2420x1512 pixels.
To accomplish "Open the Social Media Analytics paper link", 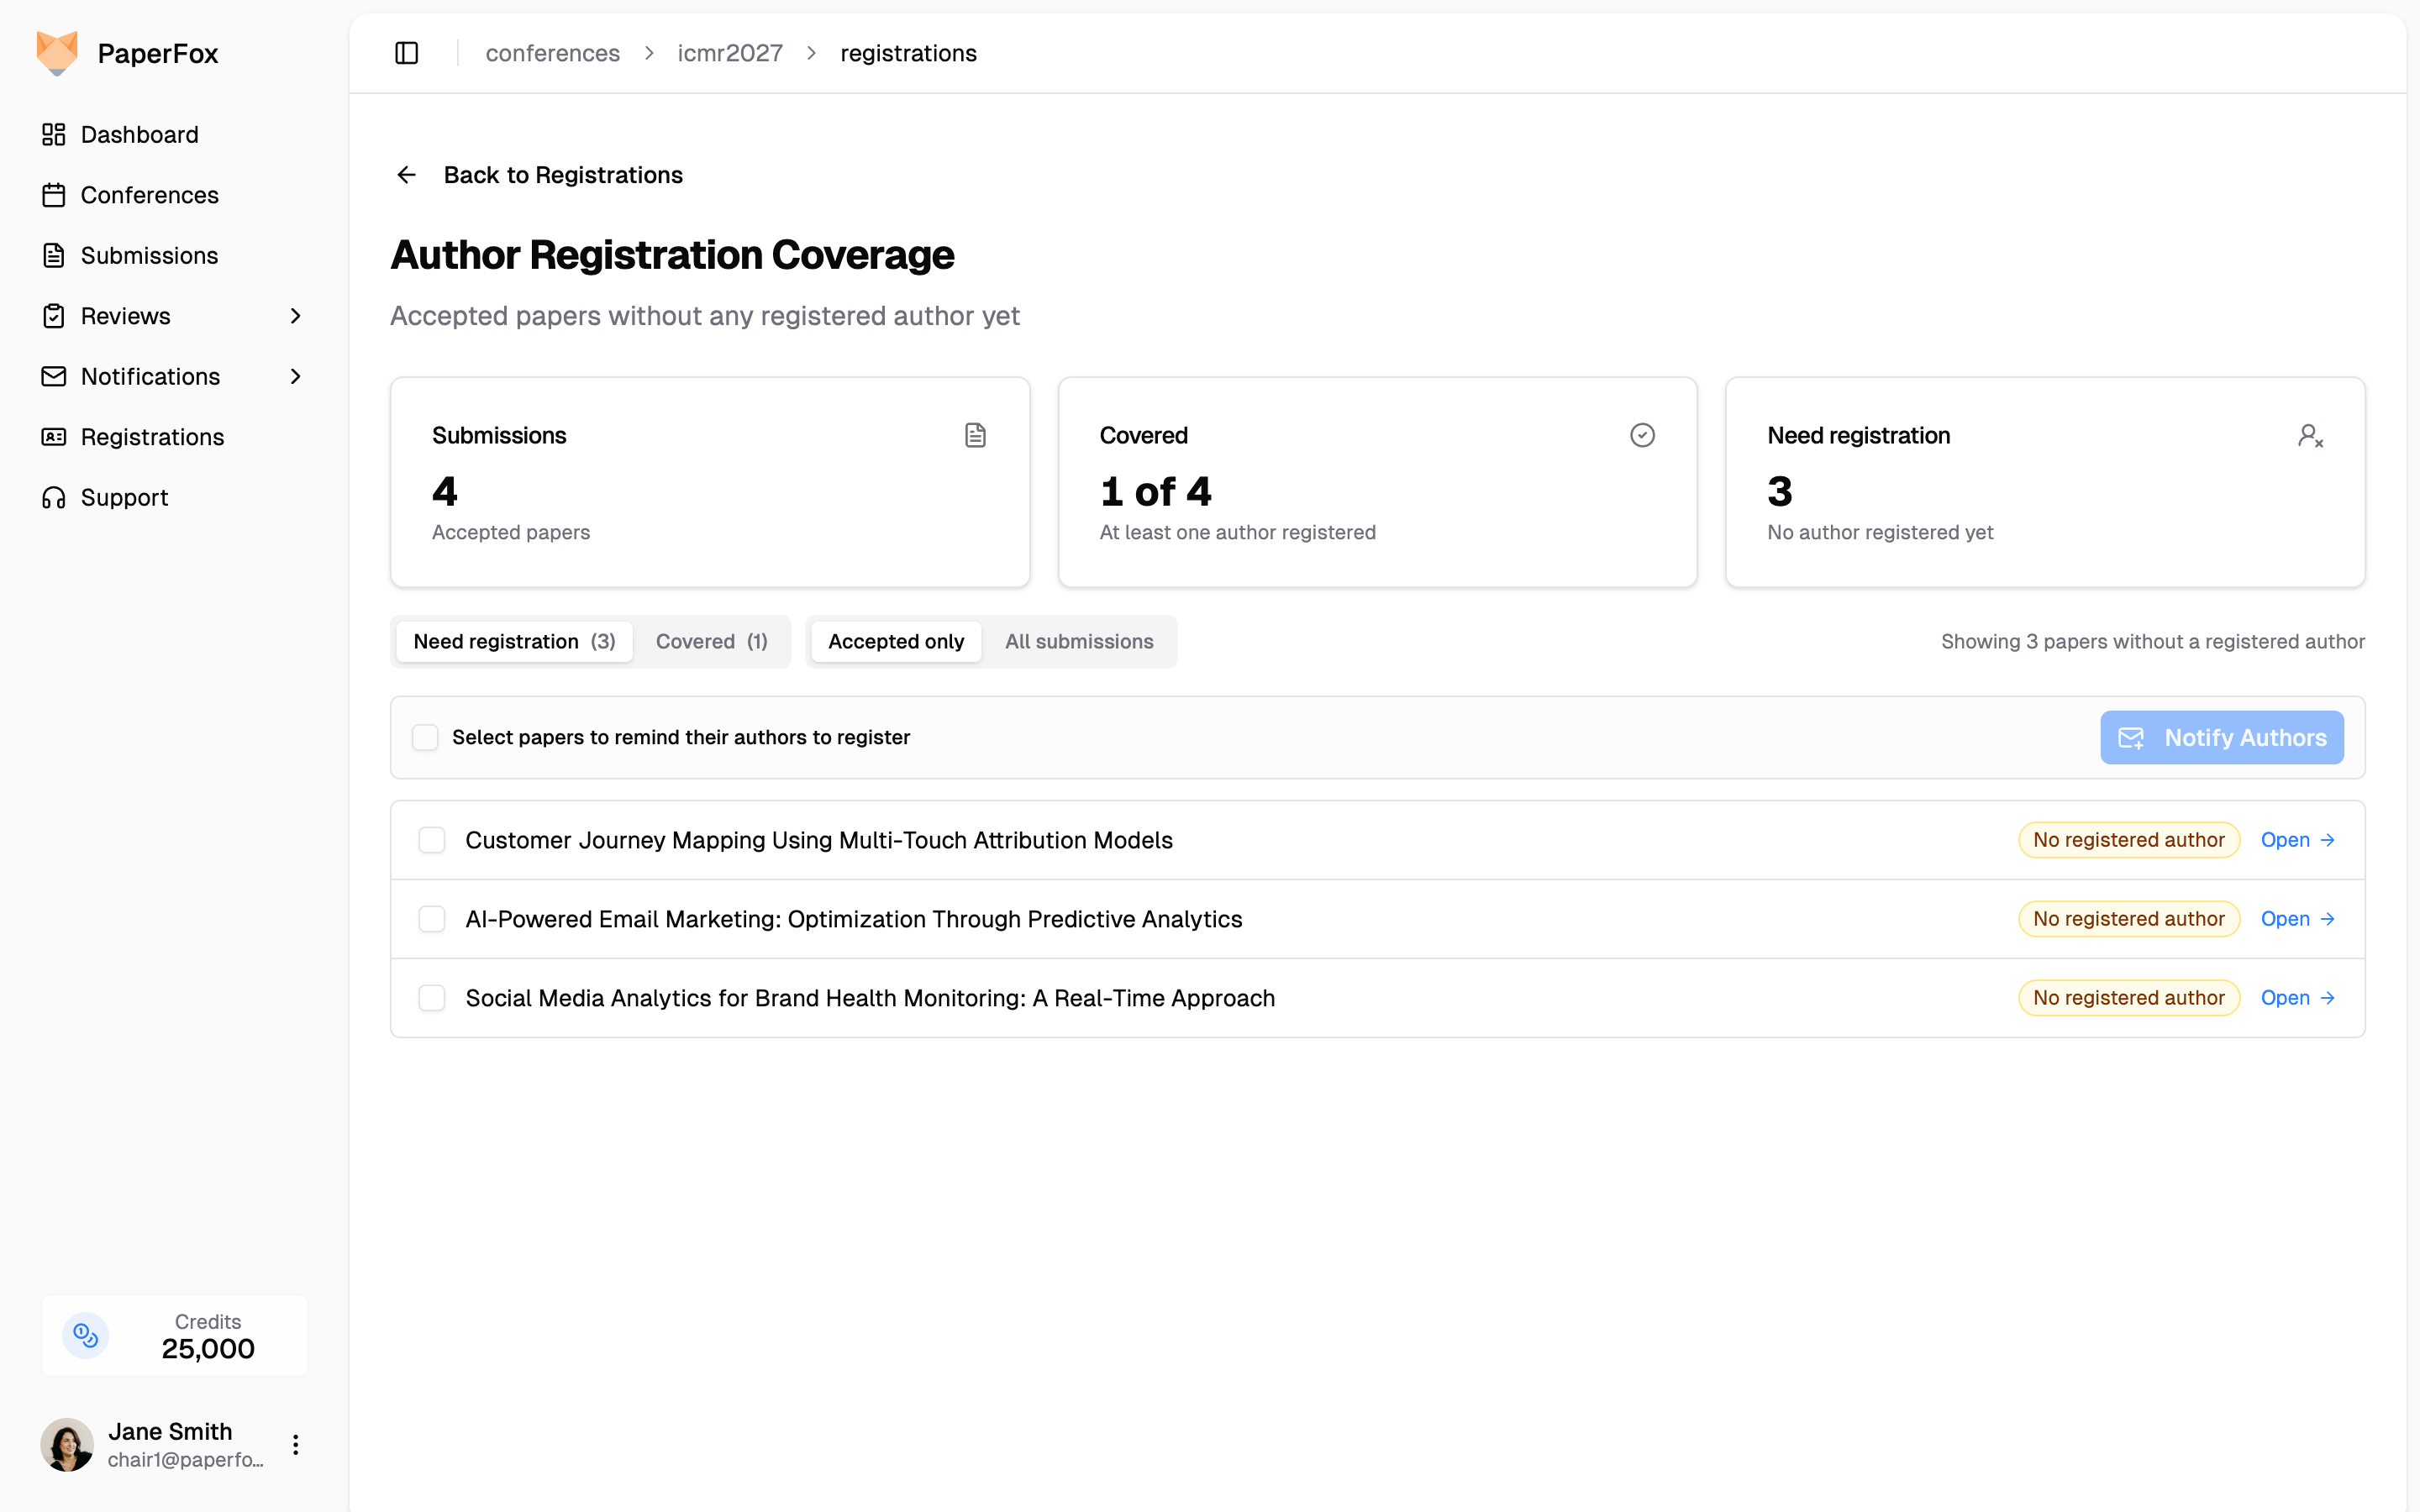I will tap(2297, 998).
